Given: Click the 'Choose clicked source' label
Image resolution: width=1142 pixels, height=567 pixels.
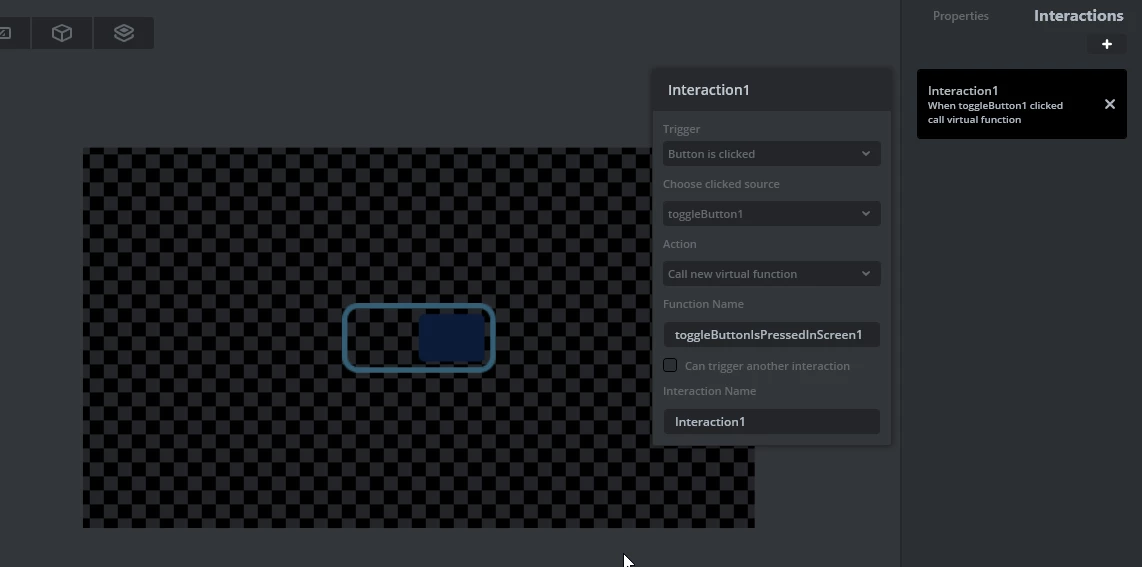Looking at the screenshot, I should click(x=721, y=184).
